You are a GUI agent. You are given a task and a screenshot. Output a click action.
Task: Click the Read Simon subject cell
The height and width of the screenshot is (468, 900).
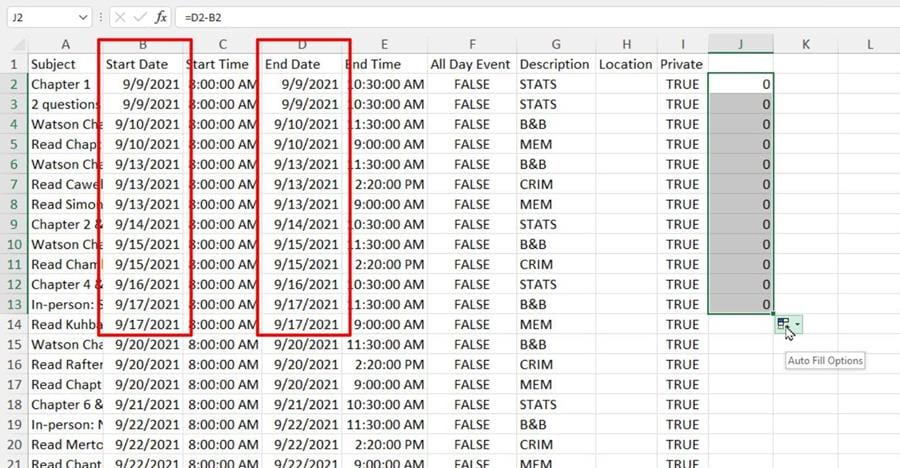tap(65, 204)
